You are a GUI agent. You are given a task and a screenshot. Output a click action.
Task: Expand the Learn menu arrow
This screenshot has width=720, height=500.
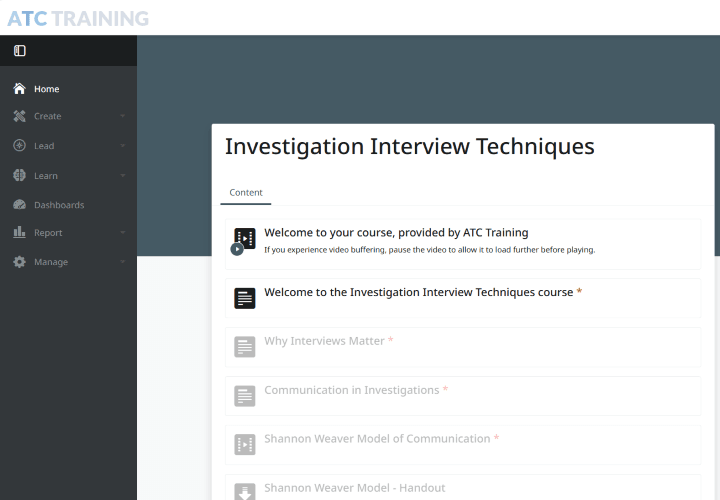[x=122, y=176]
